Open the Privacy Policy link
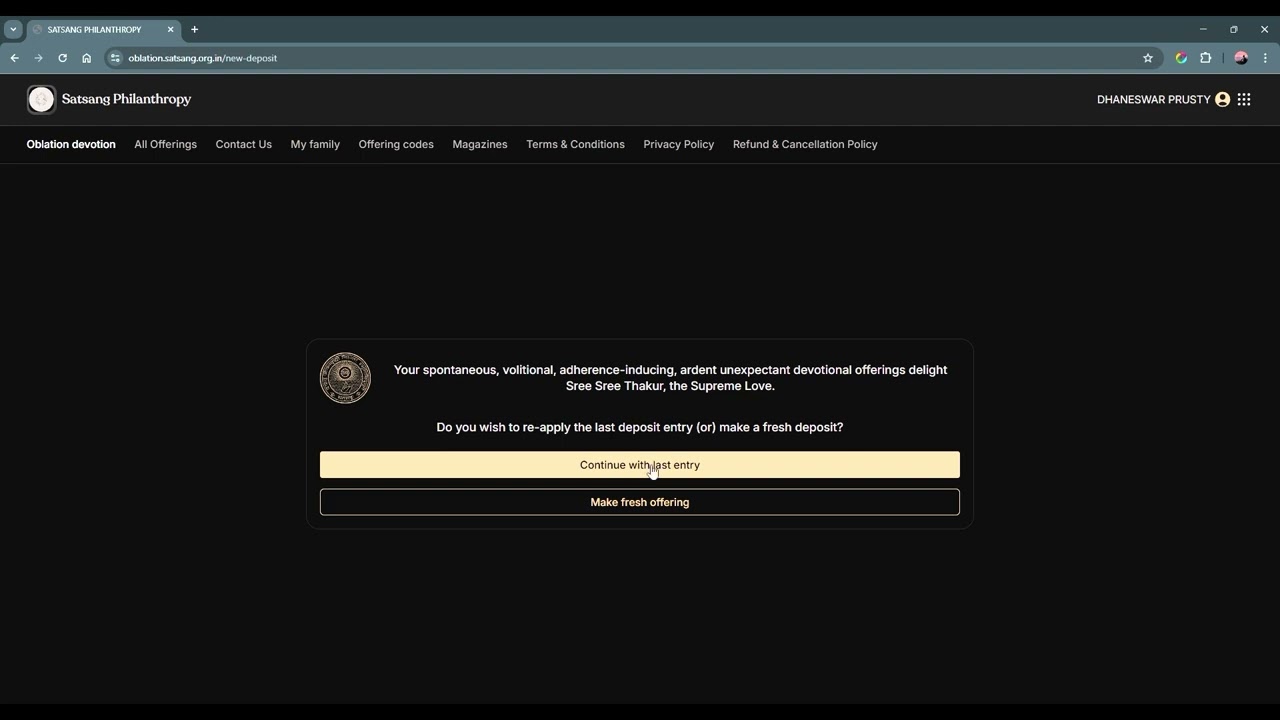The image size is (1280, 720). point(678,144)
